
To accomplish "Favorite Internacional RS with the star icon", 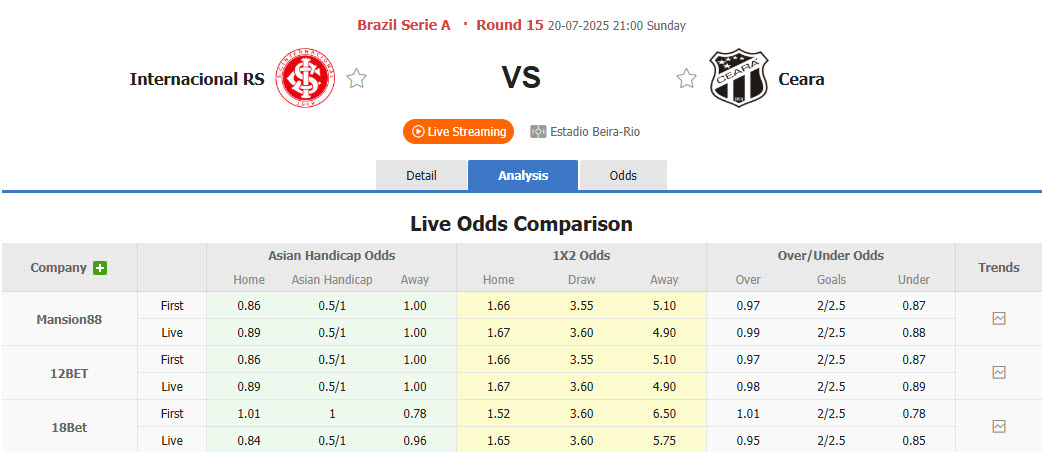I will click(x=357, y=79).
